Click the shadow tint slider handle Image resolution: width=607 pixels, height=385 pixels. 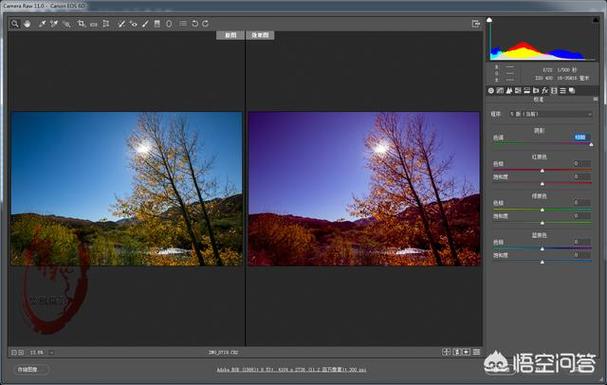[x=591, y=144]
